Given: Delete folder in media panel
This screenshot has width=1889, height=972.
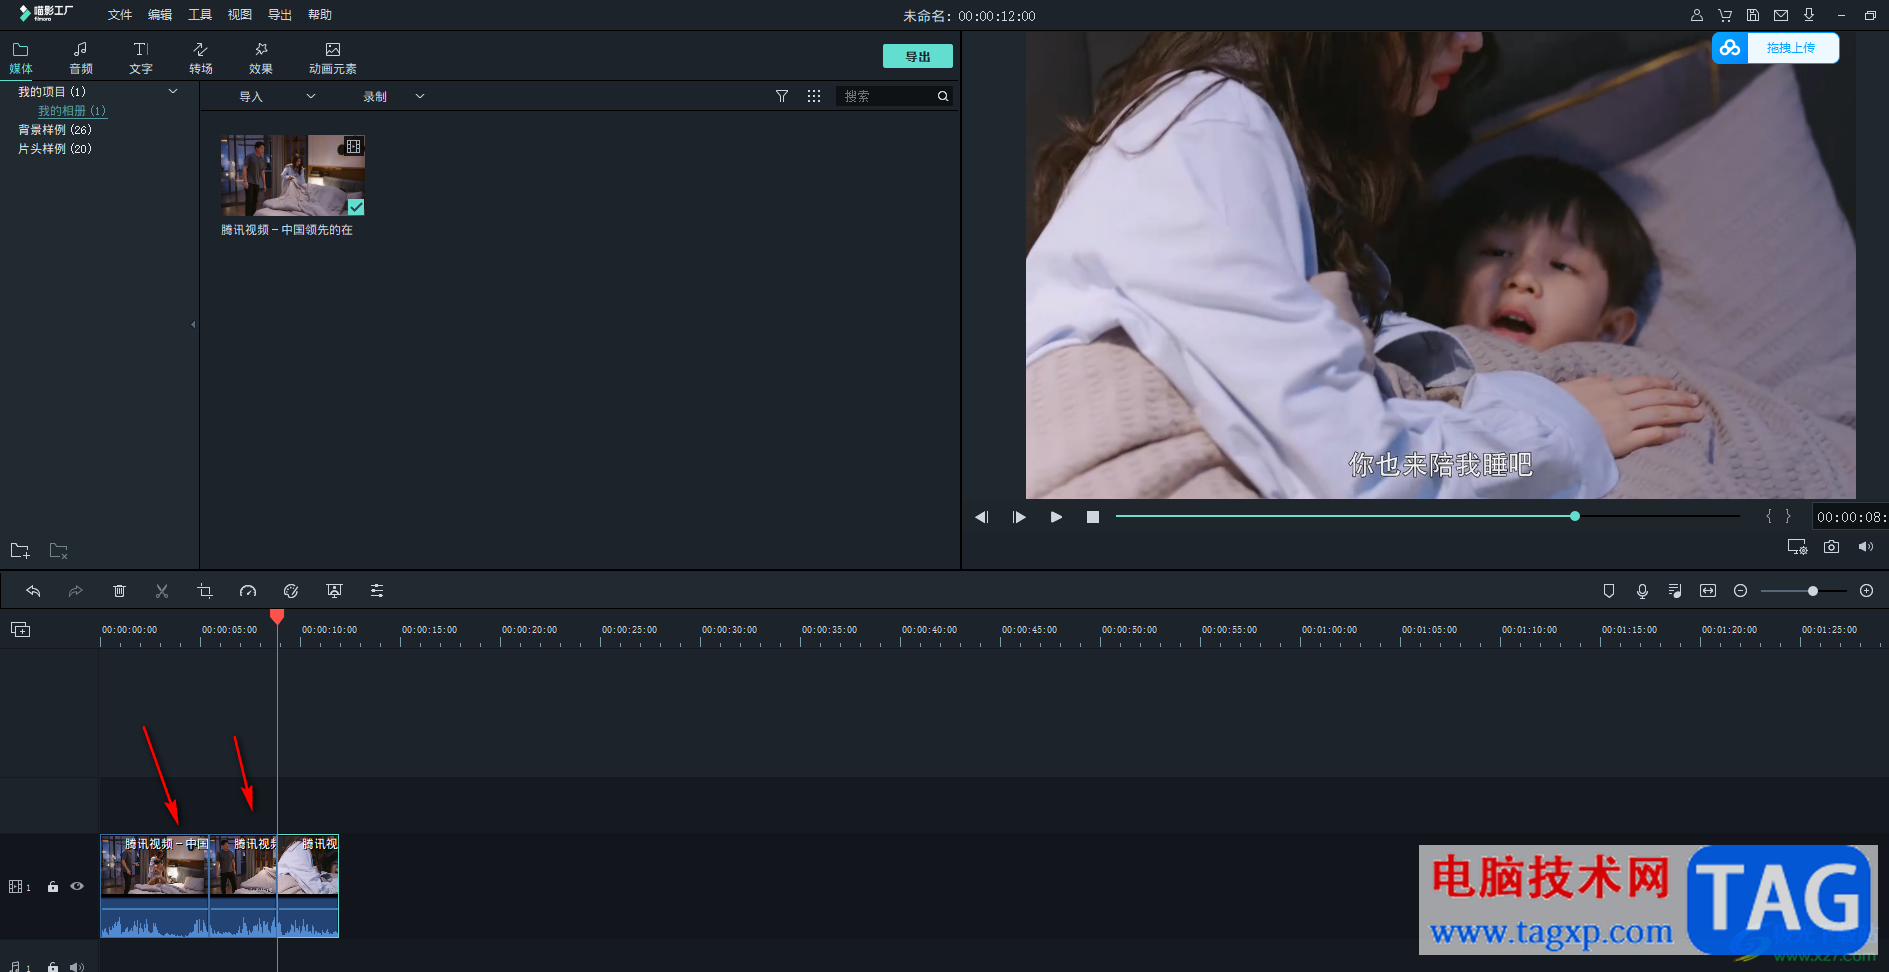Looking at the screenshot, I should 59,551.
